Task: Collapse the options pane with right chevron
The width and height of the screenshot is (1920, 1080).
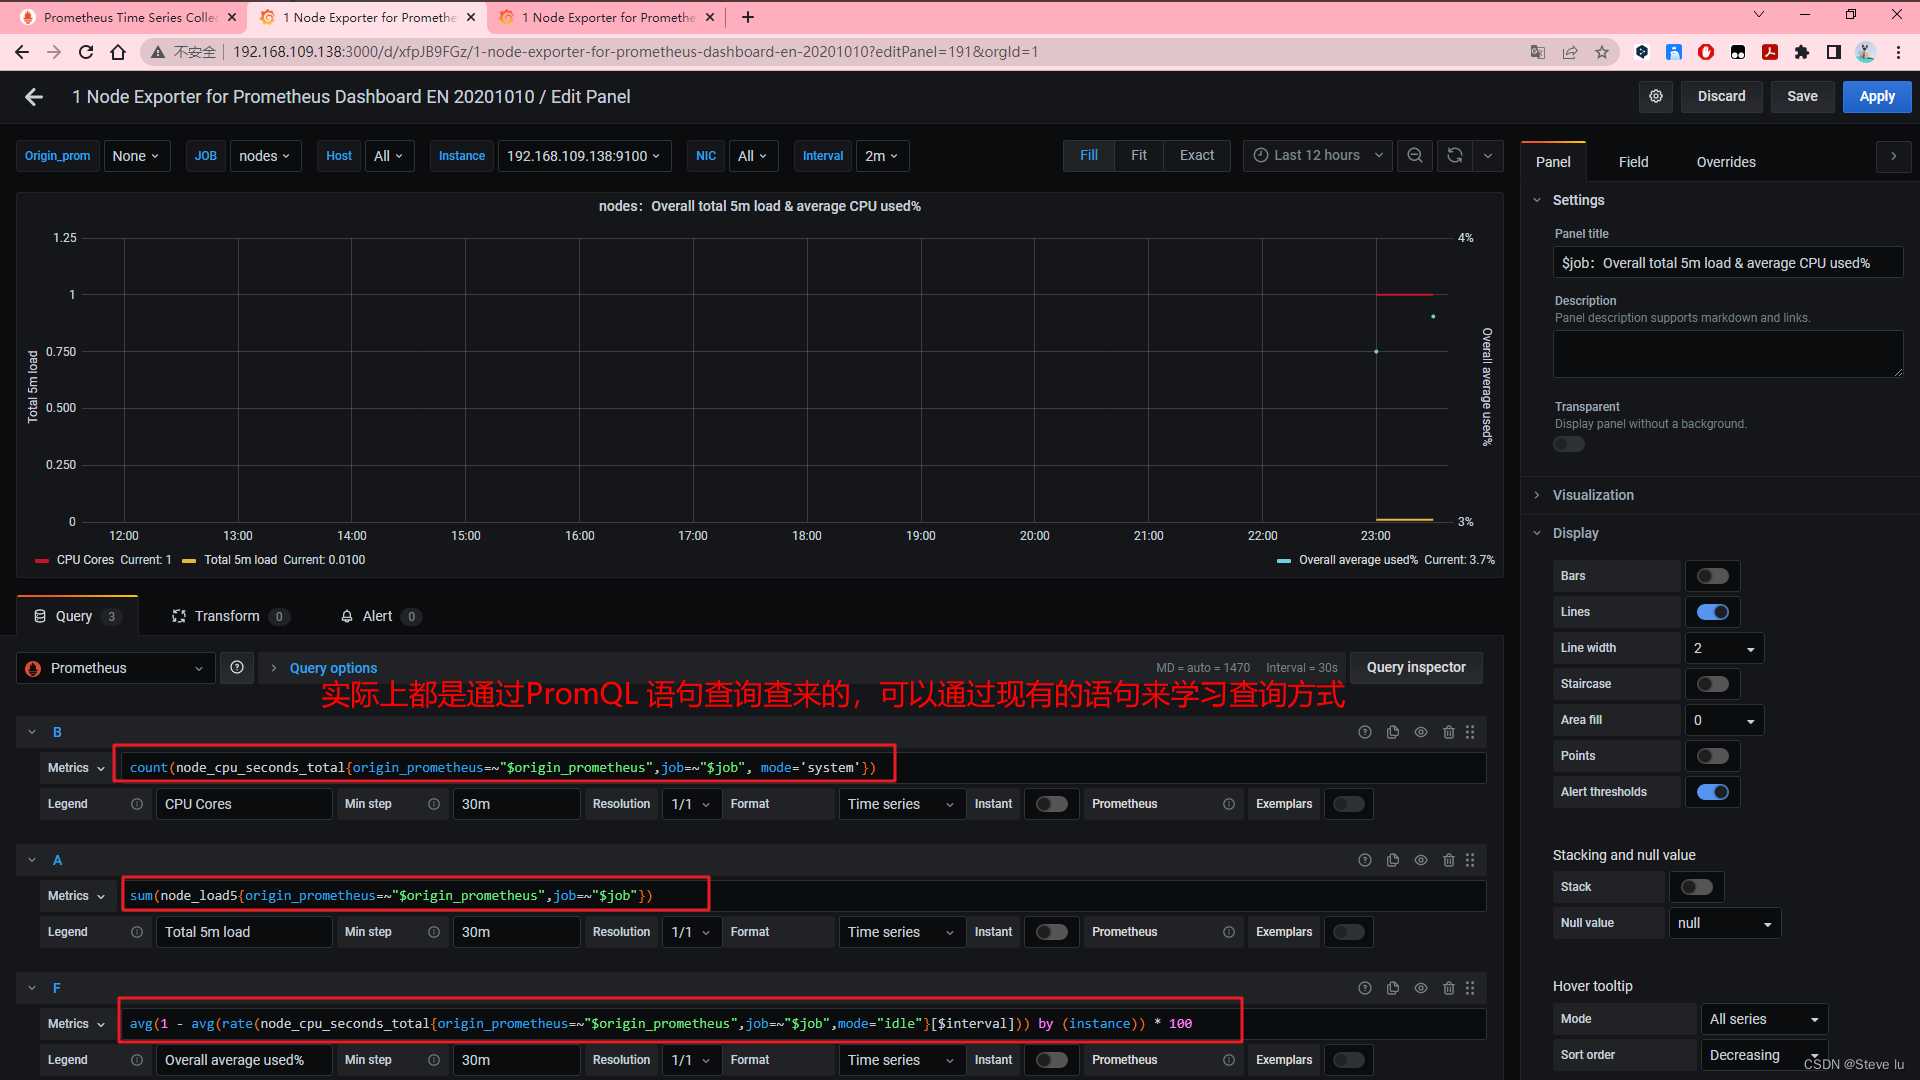Action: pos(1893,157)
